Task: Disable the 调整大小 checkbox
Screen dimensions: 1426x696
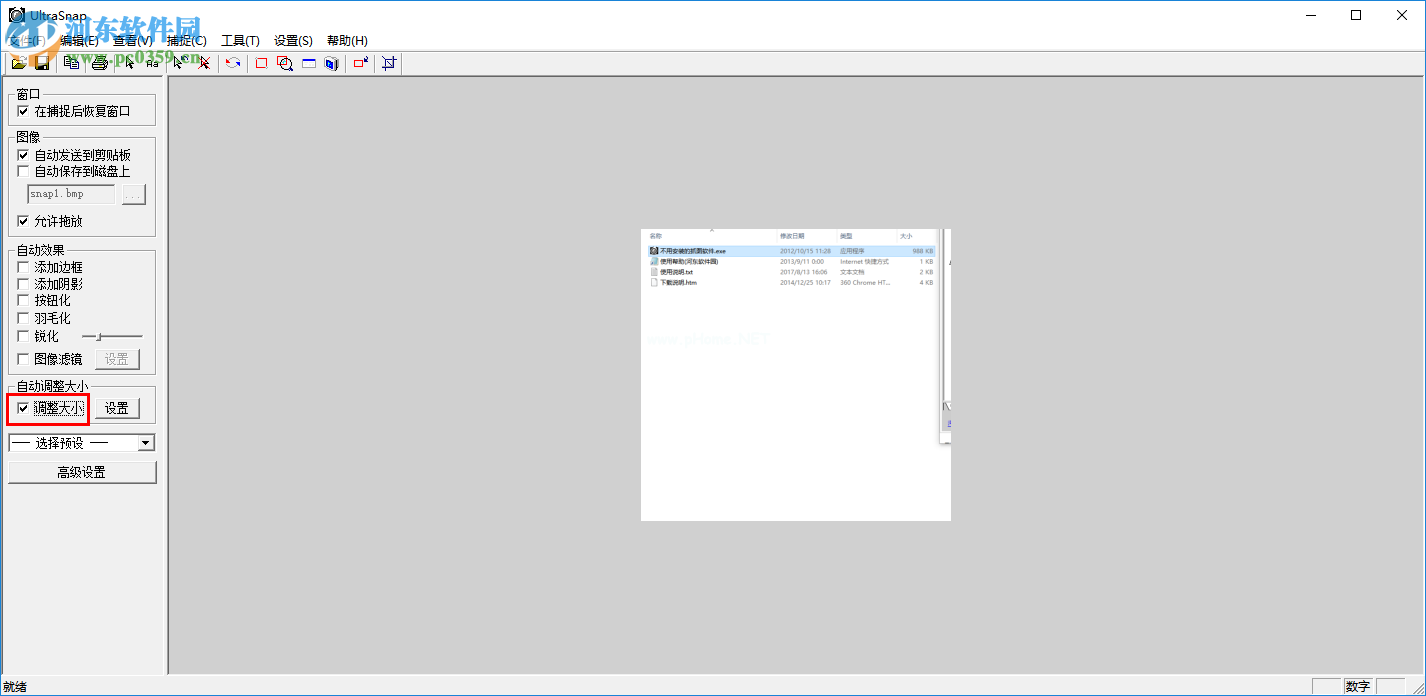Action: pyautogui.click(x=24, y=408)
